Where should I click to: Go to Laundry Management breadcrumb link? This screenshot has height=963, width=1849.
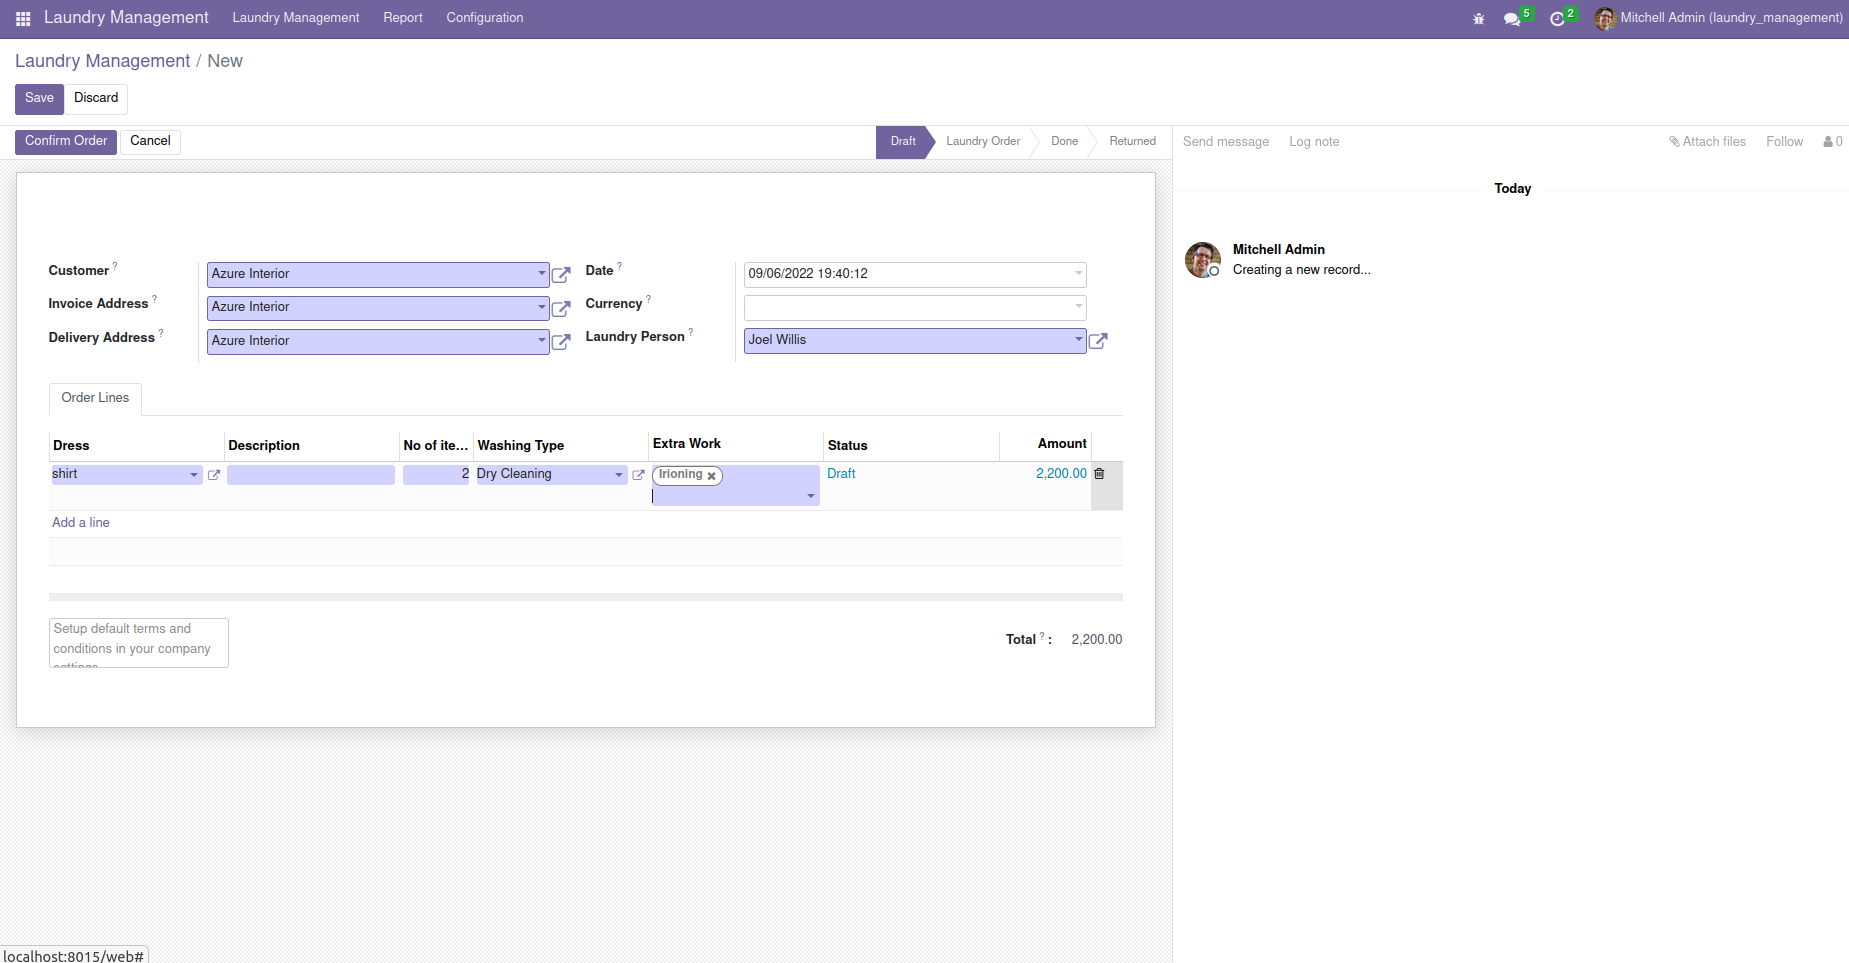click(x=102, y=61)
